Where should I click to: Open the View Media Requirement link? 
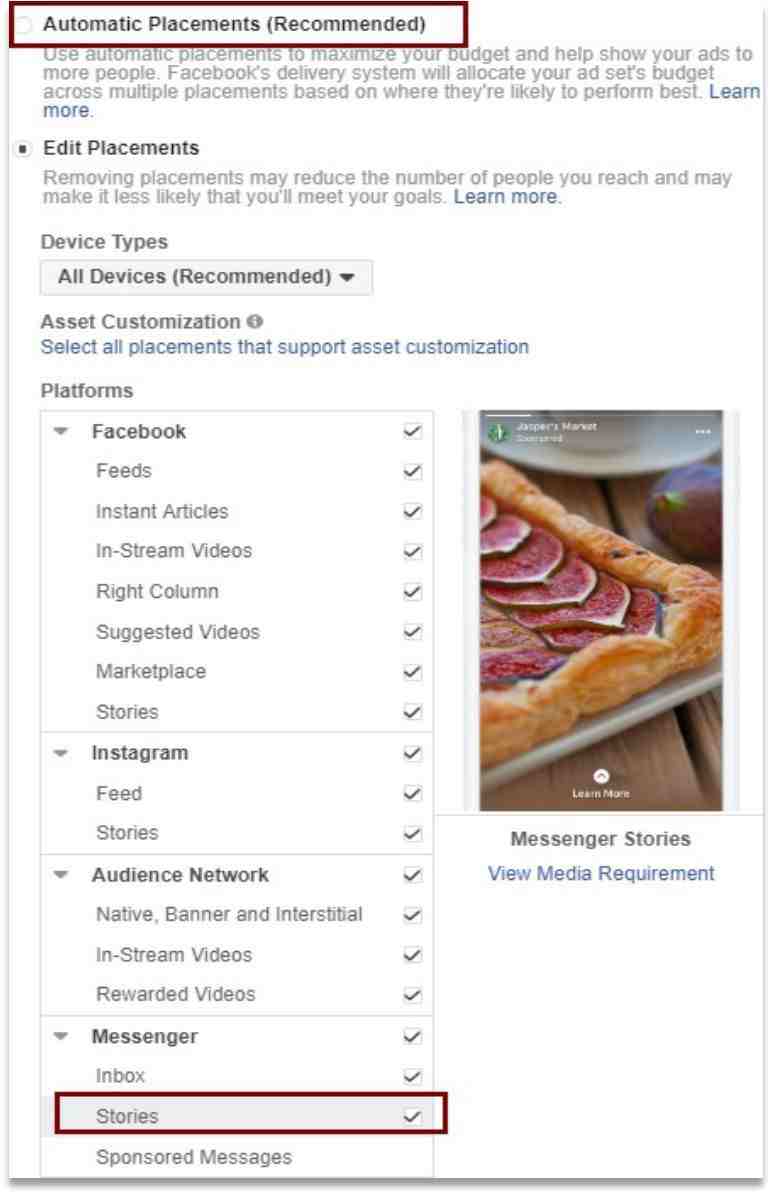(x=601, y=873)
